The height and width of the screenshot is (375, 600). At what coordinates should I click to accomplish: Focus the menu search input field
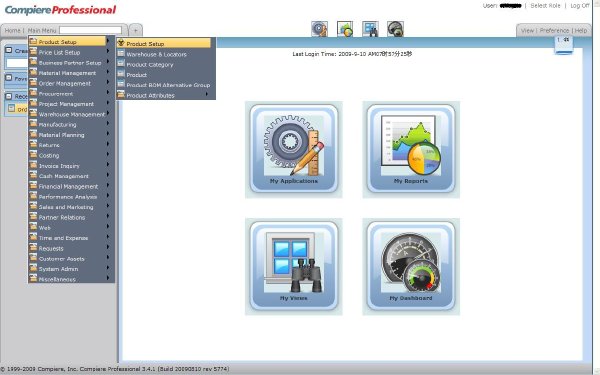click(91, 30)
